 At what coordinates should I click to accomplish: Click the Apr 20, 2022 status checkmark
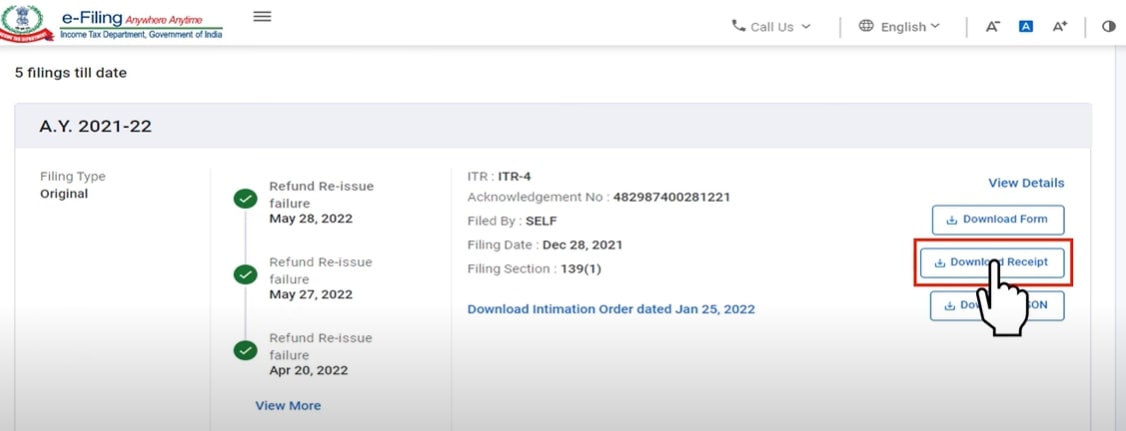click(x=245, y=351)
